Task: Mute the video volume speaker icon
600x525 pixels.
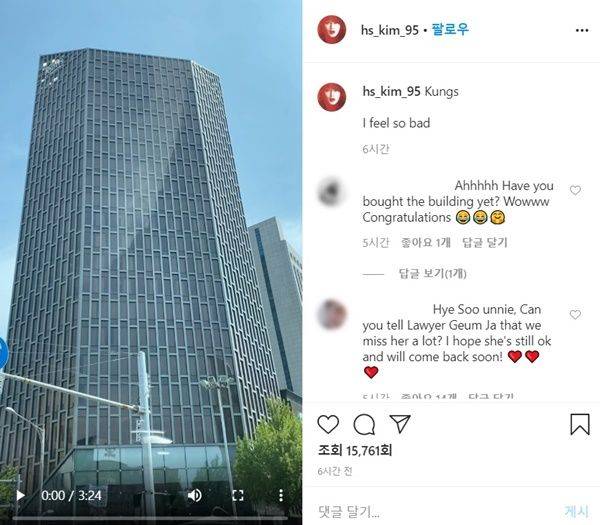Action: pyautogui.click(x=194, y=496)
